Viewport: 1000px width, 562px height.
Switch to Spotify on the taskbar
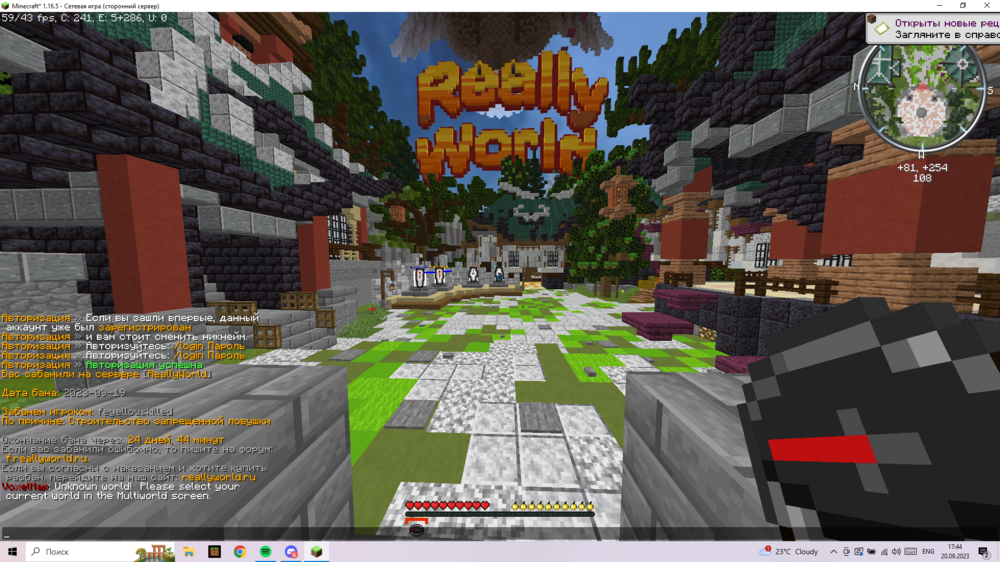coord(265,552)
